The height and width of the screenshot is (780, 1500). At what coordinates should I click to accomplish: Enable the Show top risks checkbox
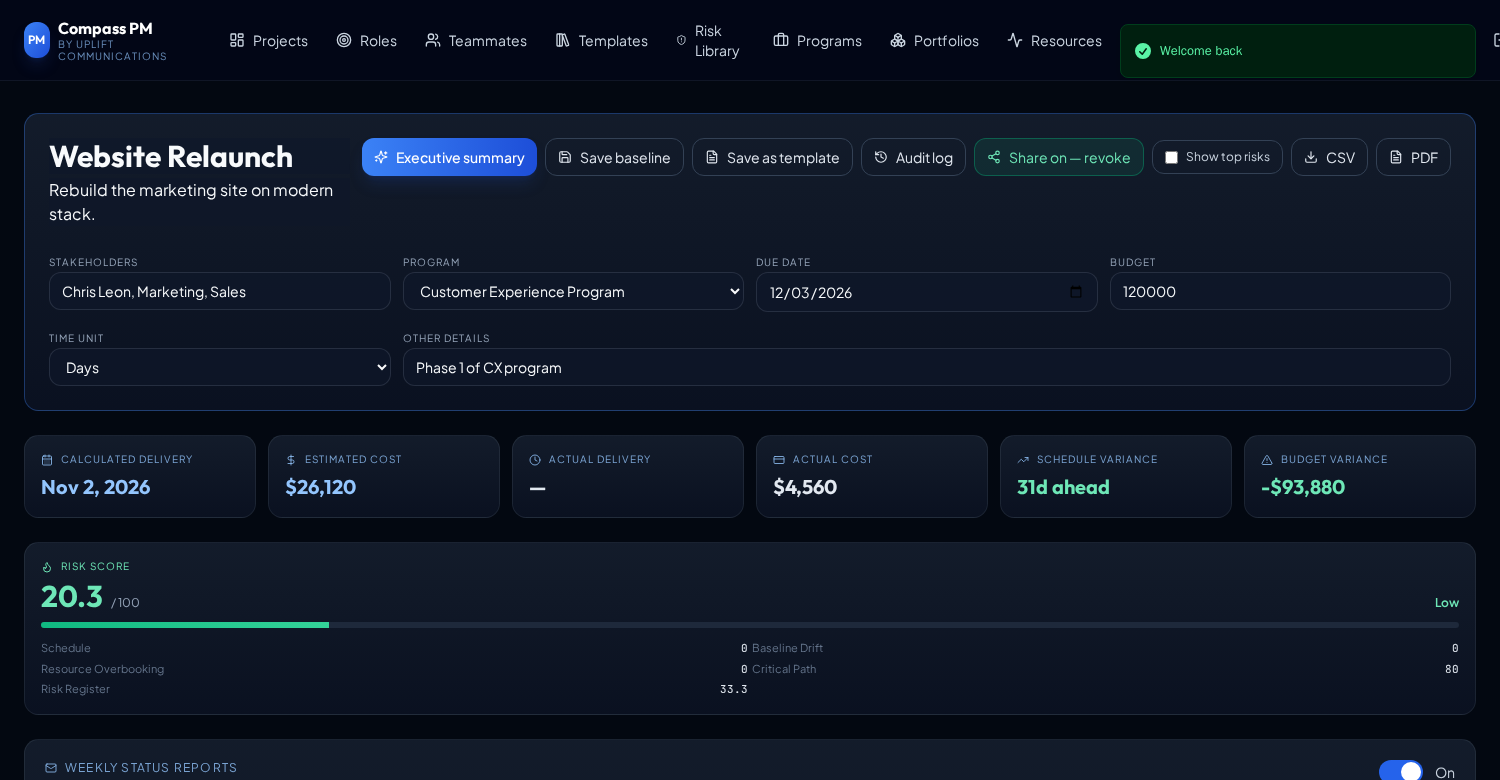pyautogui.click(x=1171, y=157)
